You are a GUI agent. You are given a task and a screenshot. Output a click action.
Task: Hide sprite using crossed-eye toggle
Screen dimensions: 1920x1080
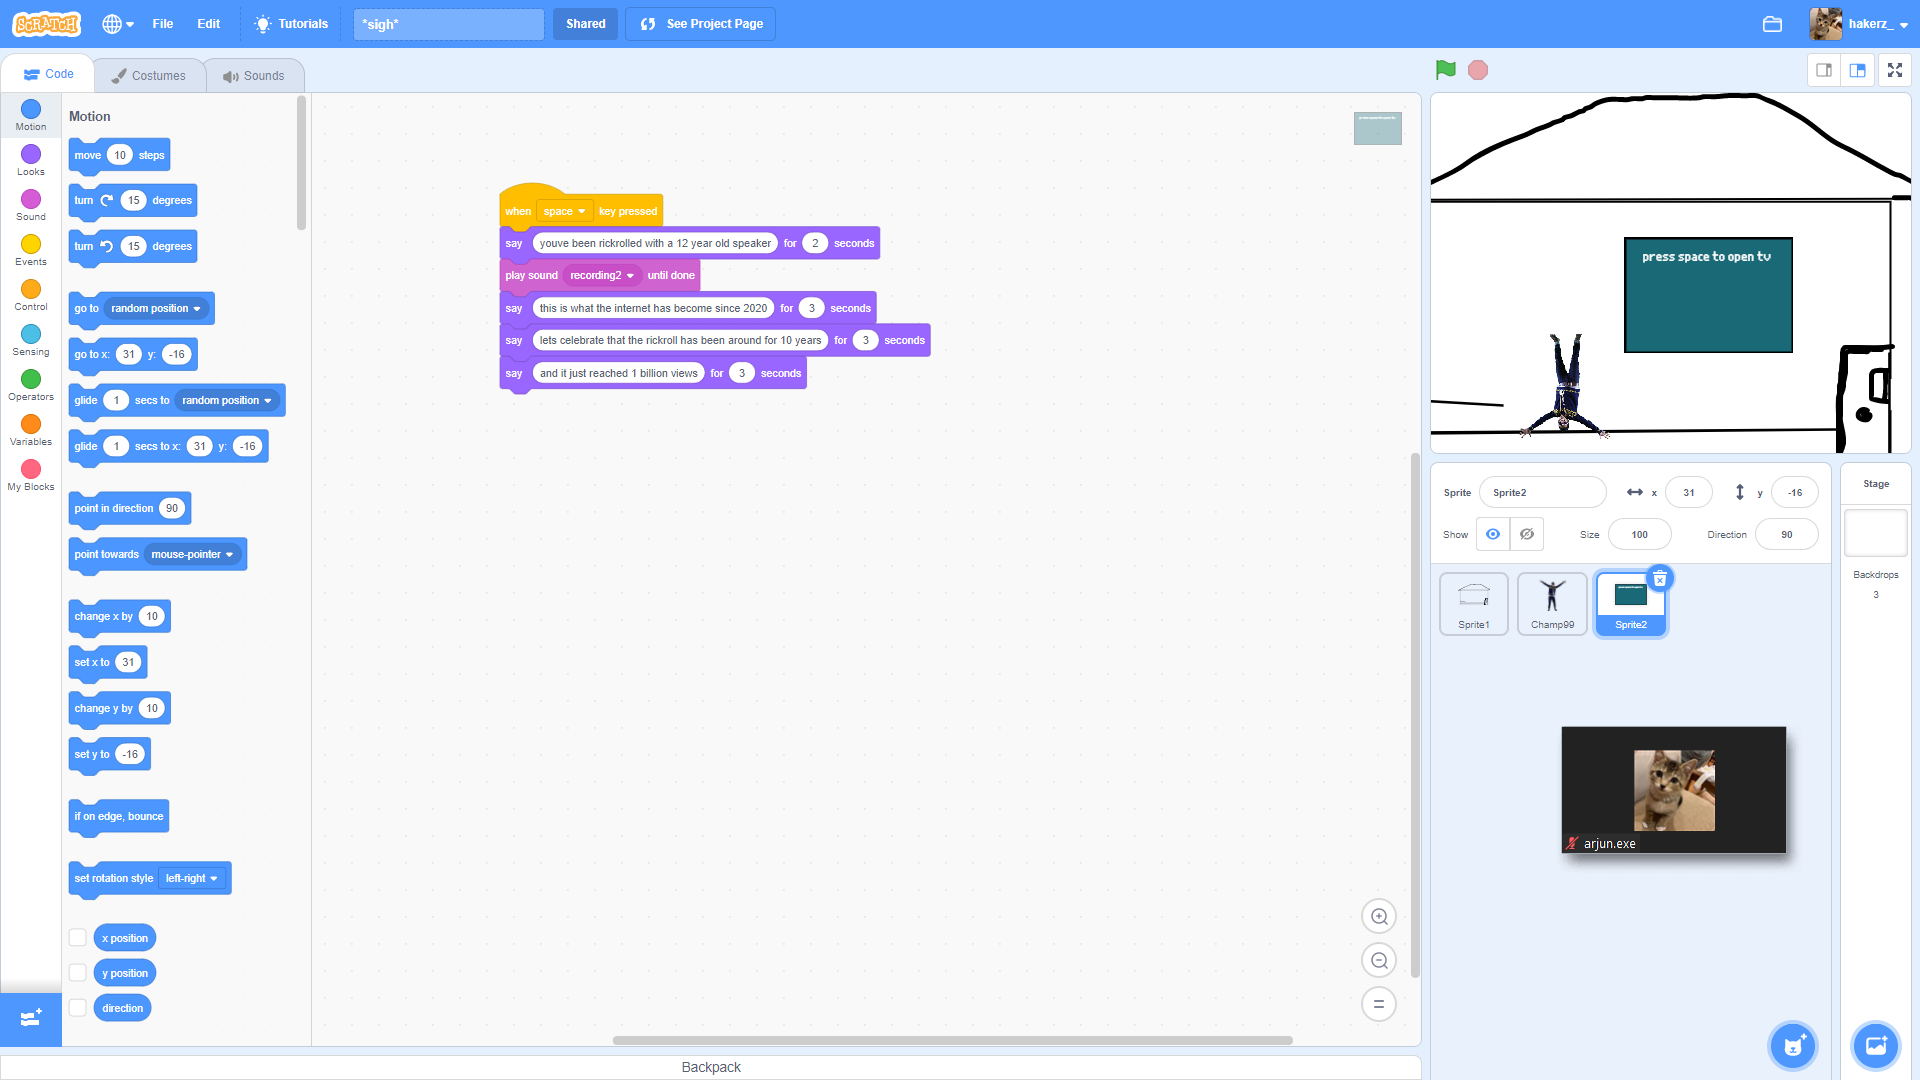[1527, 534]
